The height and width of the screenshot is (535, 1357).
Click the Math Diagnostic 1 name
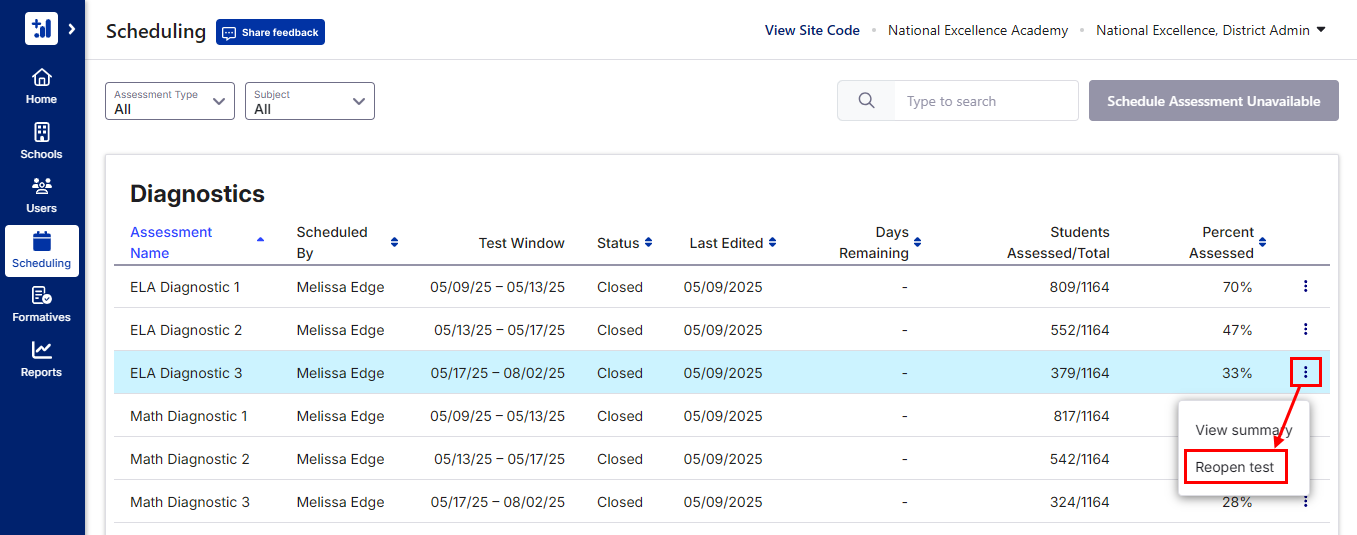point(189,416)
